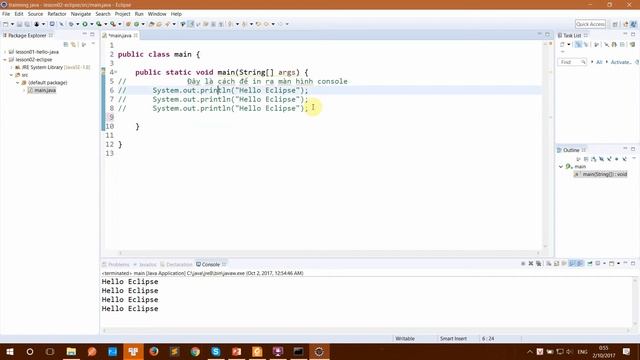Screen dimensions: 640x360
Task: Open the Source menu
Action: pyautogui.click(x=35, y=14)
